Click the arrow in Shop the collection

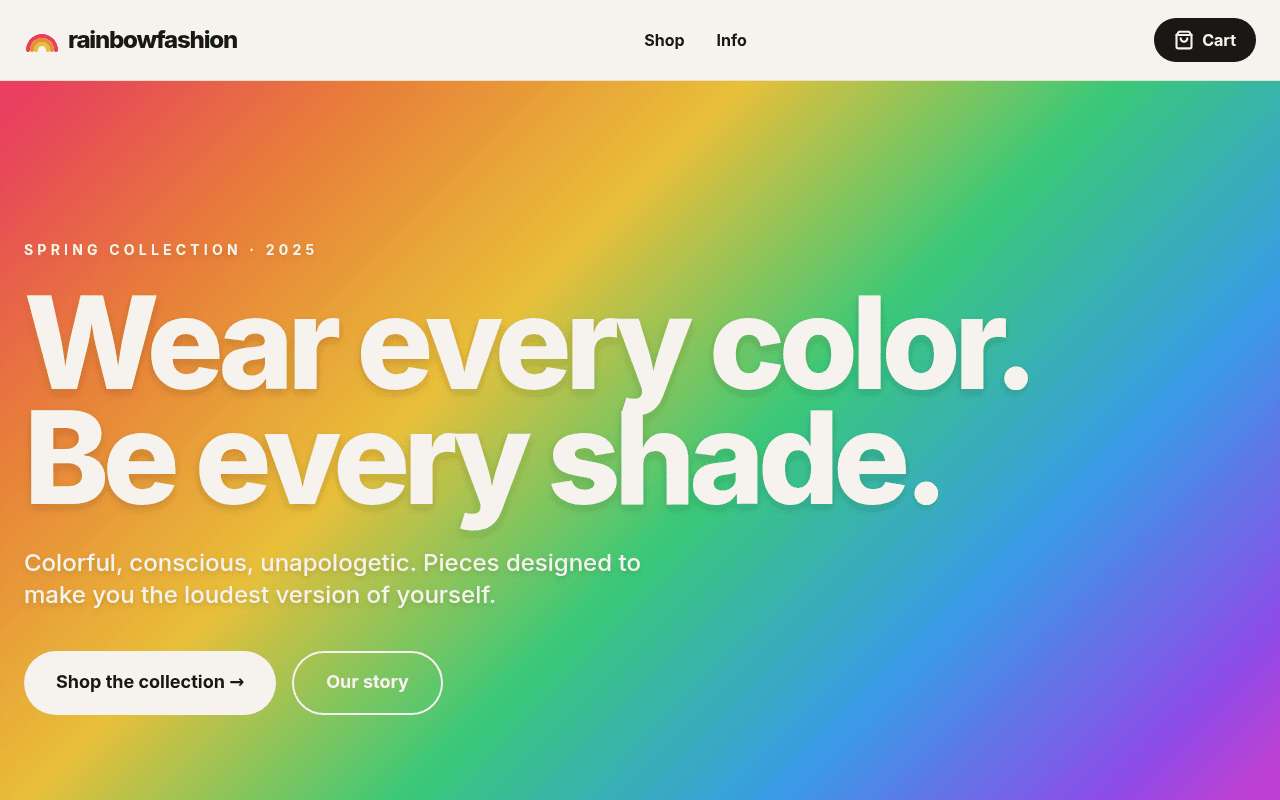click(x=237, y=682)
